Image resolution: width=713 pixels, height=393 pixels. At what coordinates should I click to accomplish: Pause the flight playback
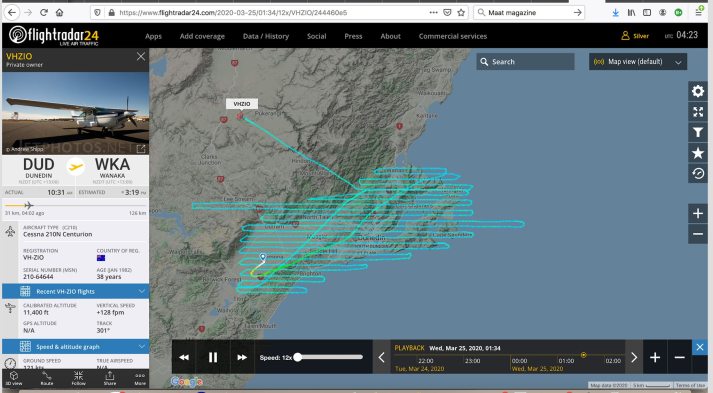(x=212, y=358)
